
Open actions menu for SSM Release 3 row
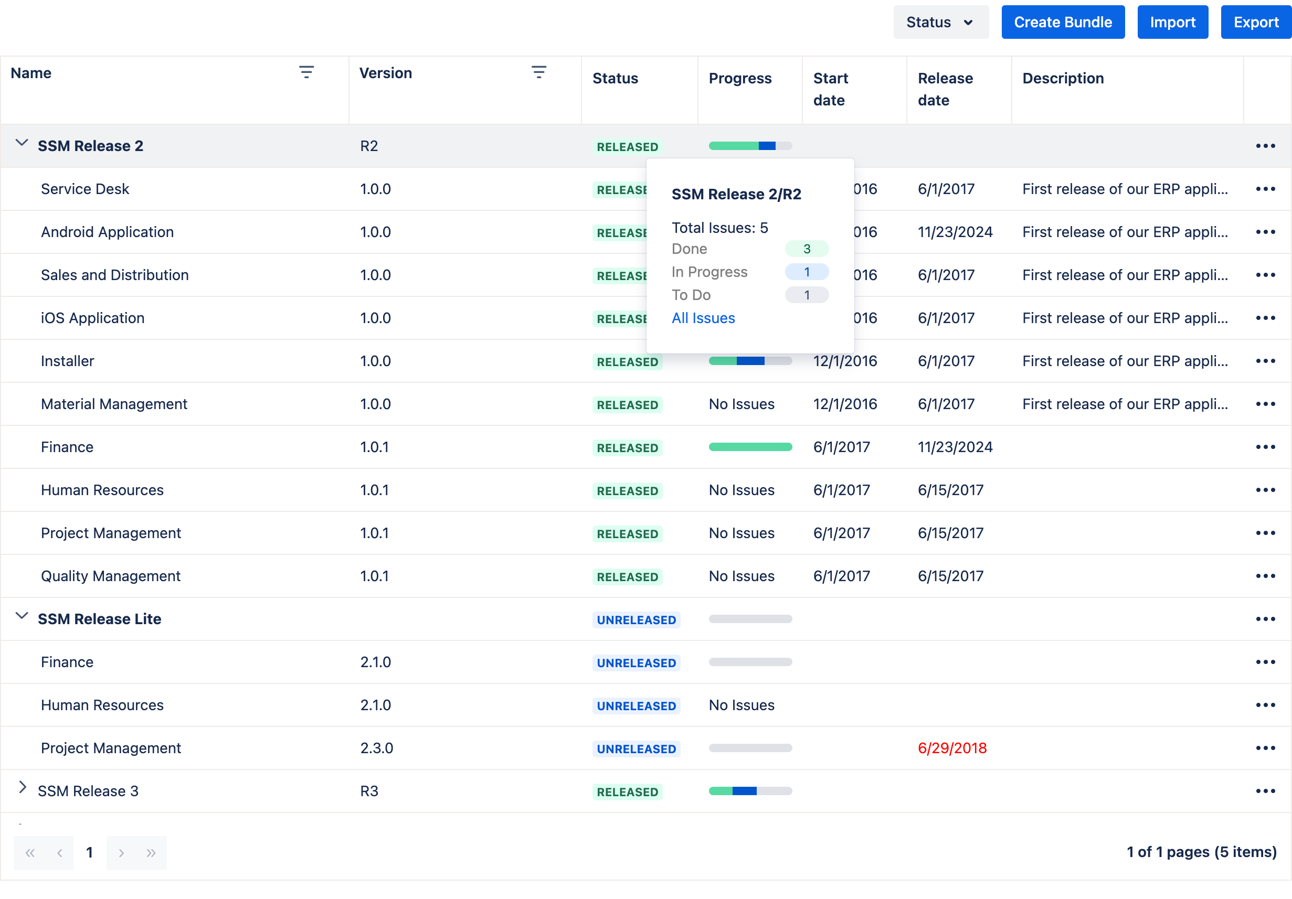(x=1265, y=790)
